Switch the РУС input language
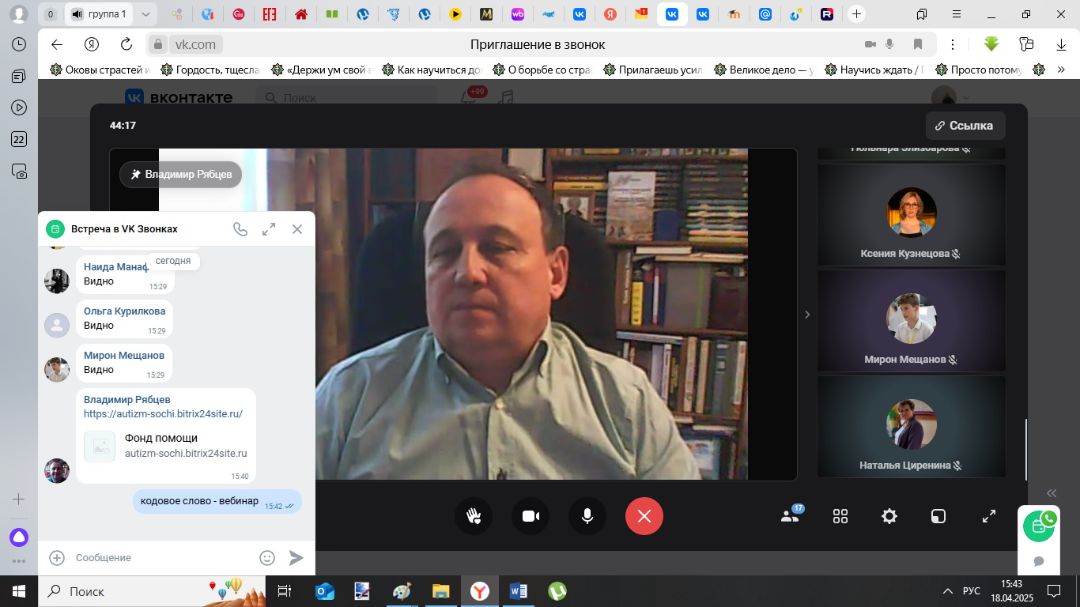 [971, 591]
